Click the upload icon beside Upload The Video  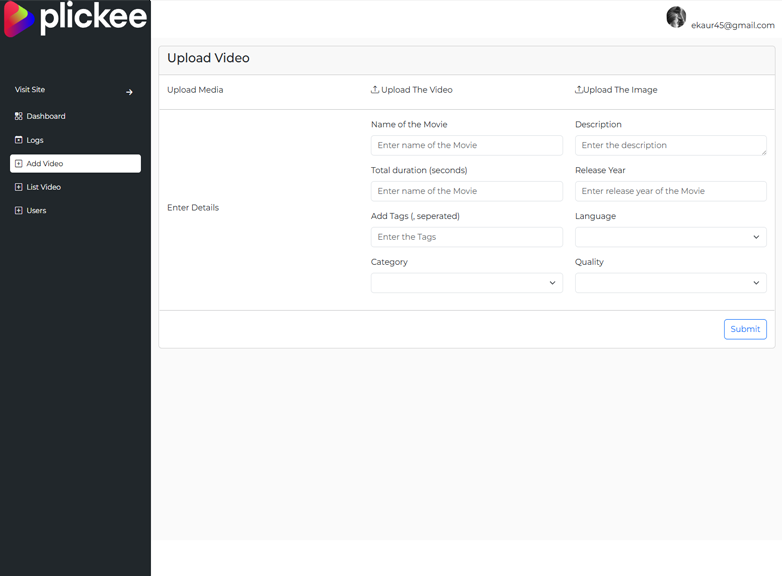[375, 90]
